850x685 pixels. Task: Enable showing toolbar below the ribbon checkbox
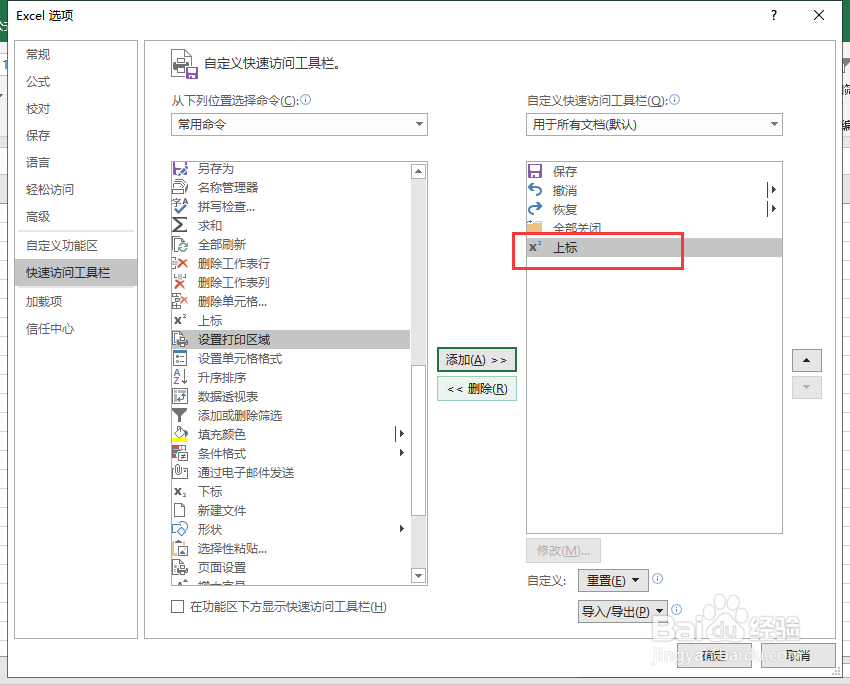click(177, 606)
